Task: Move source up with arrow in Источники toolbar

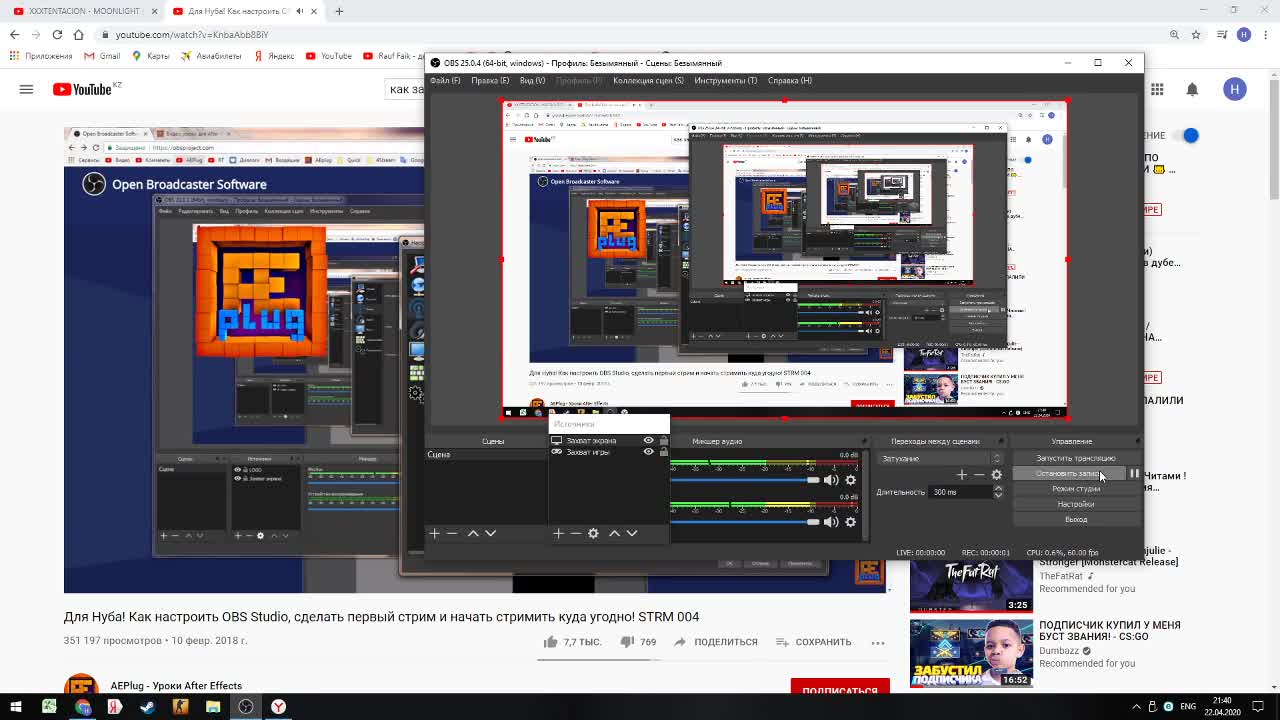Action: pos(614,533)
